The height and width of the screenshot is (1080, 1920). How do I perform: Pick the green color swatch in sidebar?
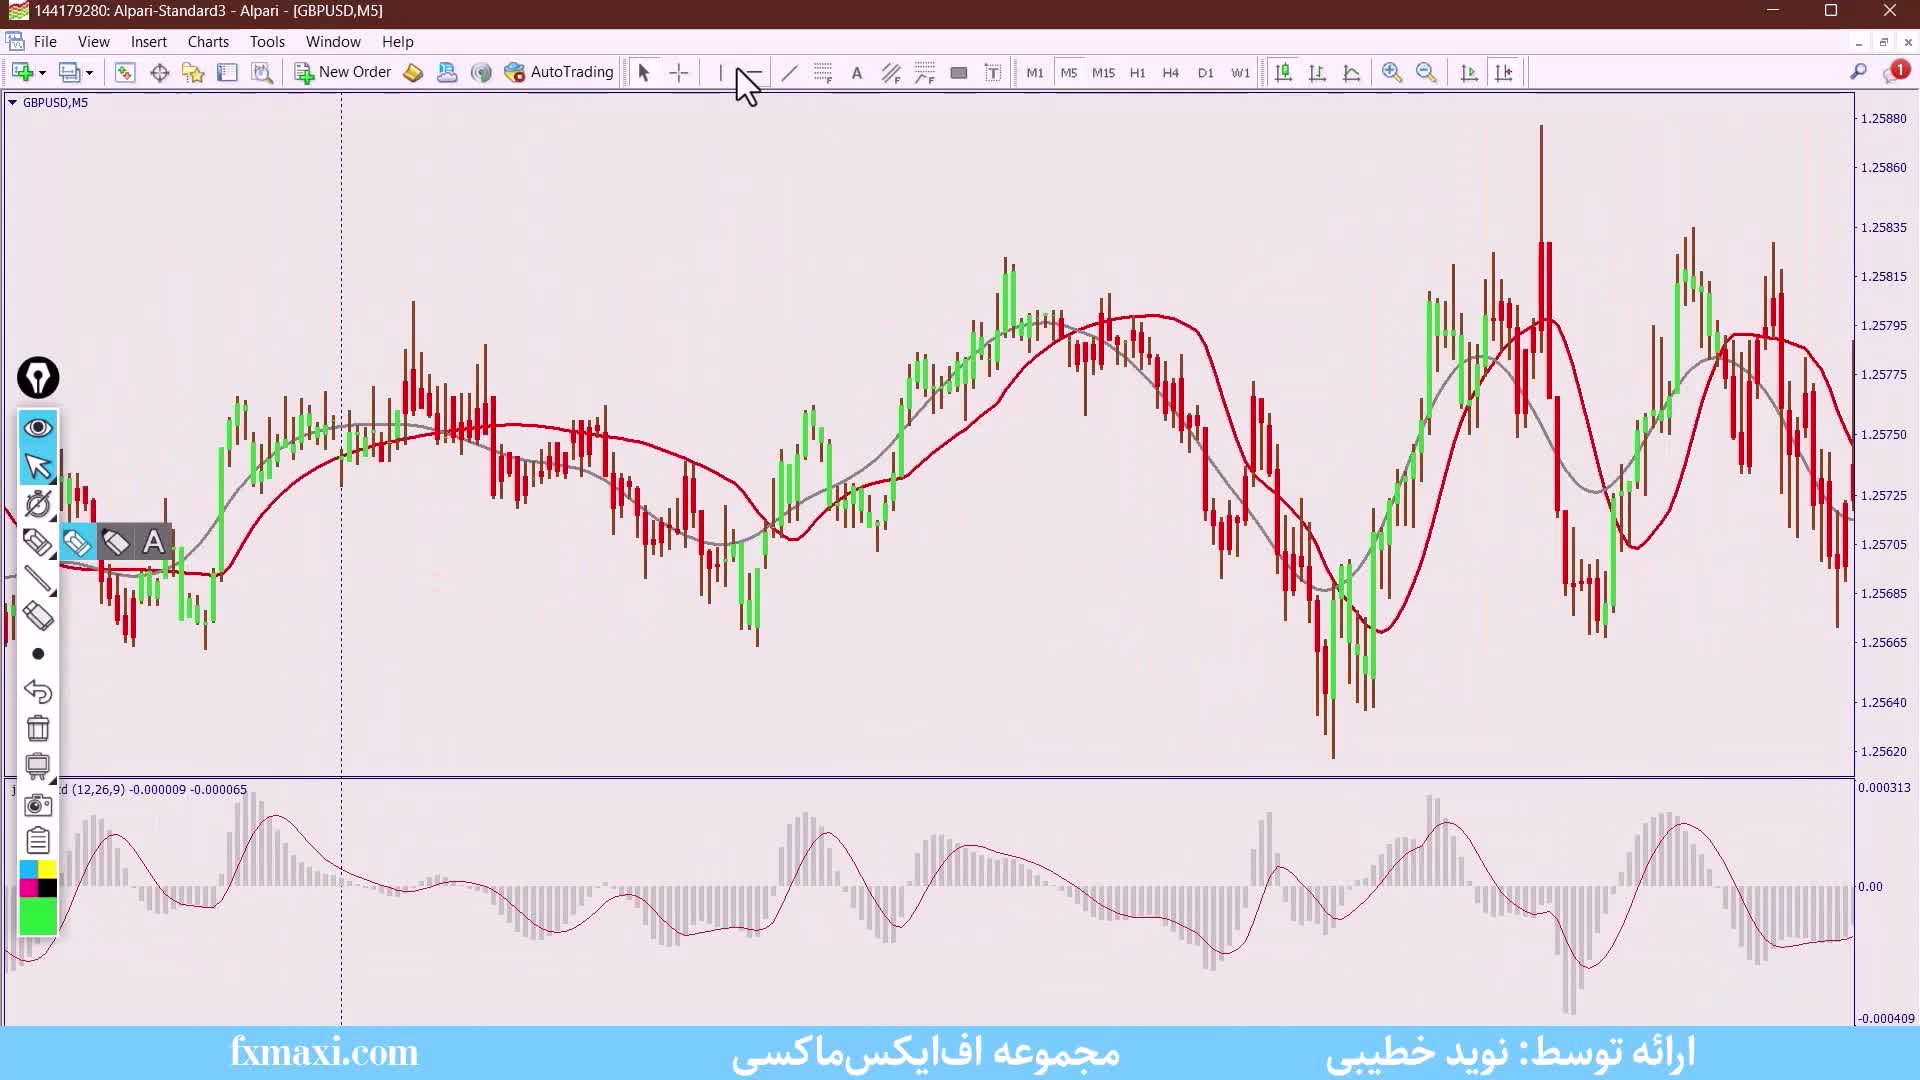click(x=38, y=916)
